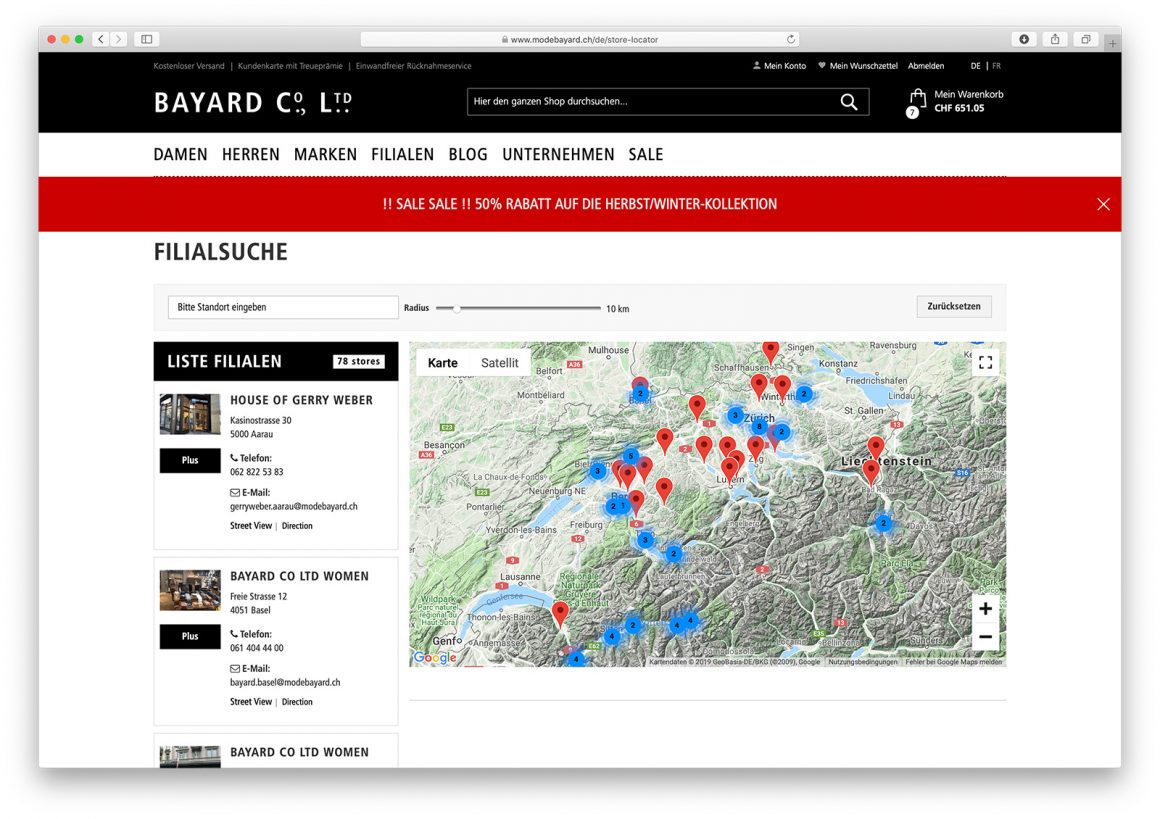Image resolution: width=1160 pixels, height=819 pixels.
Task: Open Street View for Aarau store
Action: pyautogui.click(x=251, y=526)
